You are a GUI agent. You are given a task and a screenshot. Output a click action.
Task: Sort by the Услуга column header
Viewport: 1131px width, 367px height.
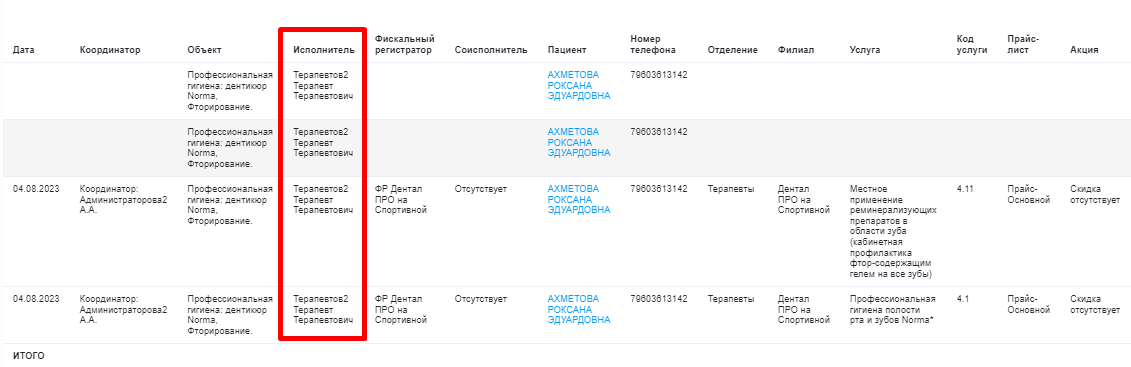[x=865, y=50]
